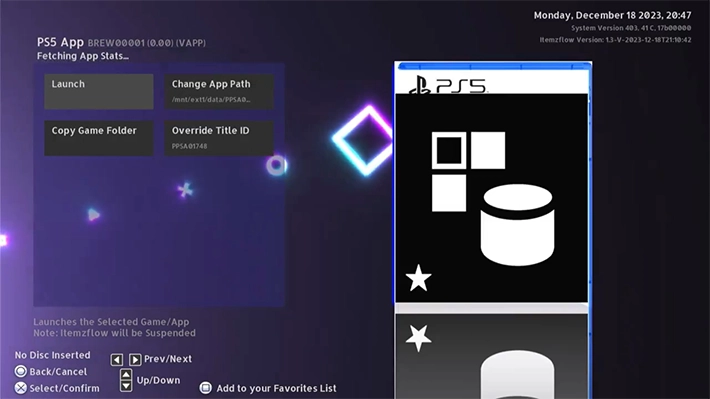The width and height of the screenshot is (710, 399).
Task: Click the 'No Disc Inserted' status text
Action: click(53, 355)
